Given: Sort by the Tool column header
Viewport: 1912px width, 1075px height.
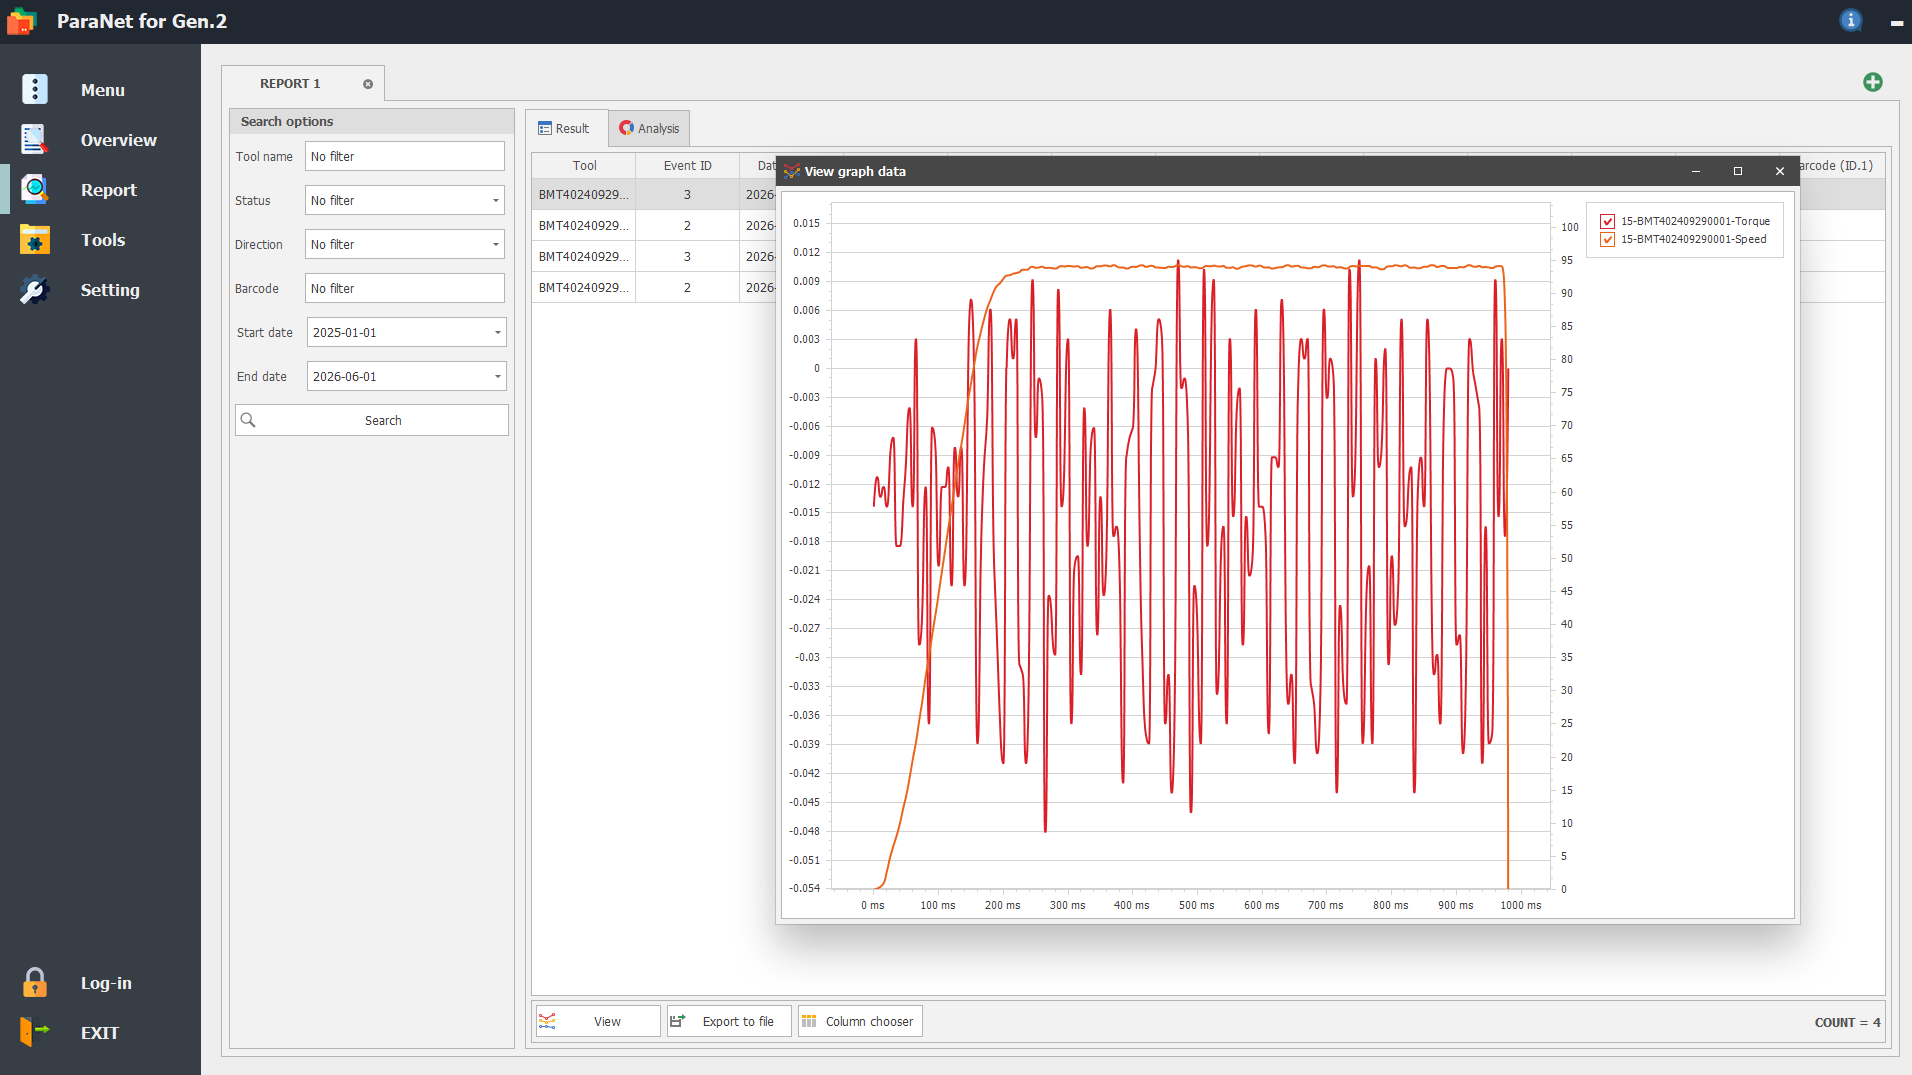Looking at the screenshot, I should [x=584, y=166].
